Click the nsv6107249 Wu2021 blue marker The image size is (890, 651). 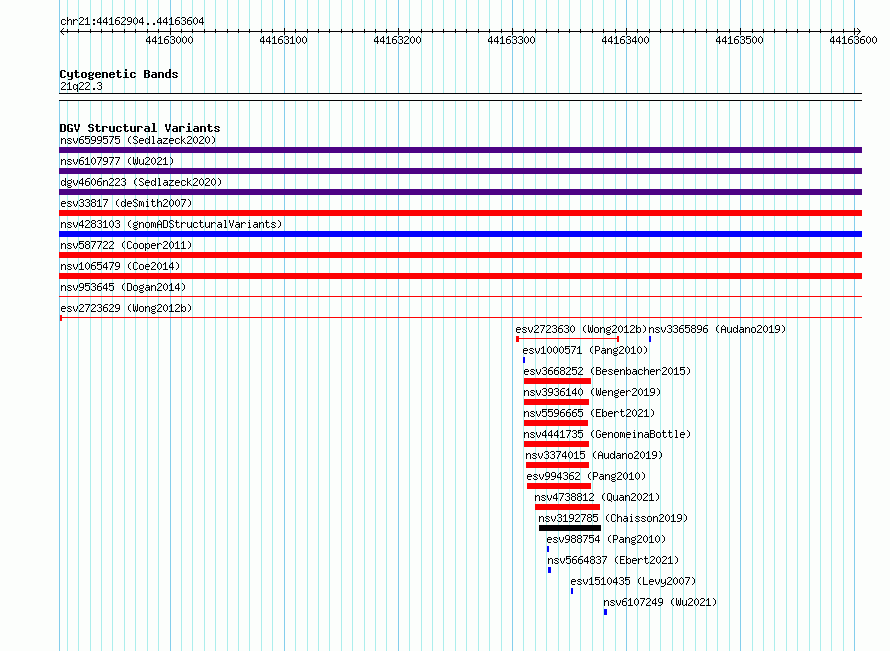[x=606, y=612]
